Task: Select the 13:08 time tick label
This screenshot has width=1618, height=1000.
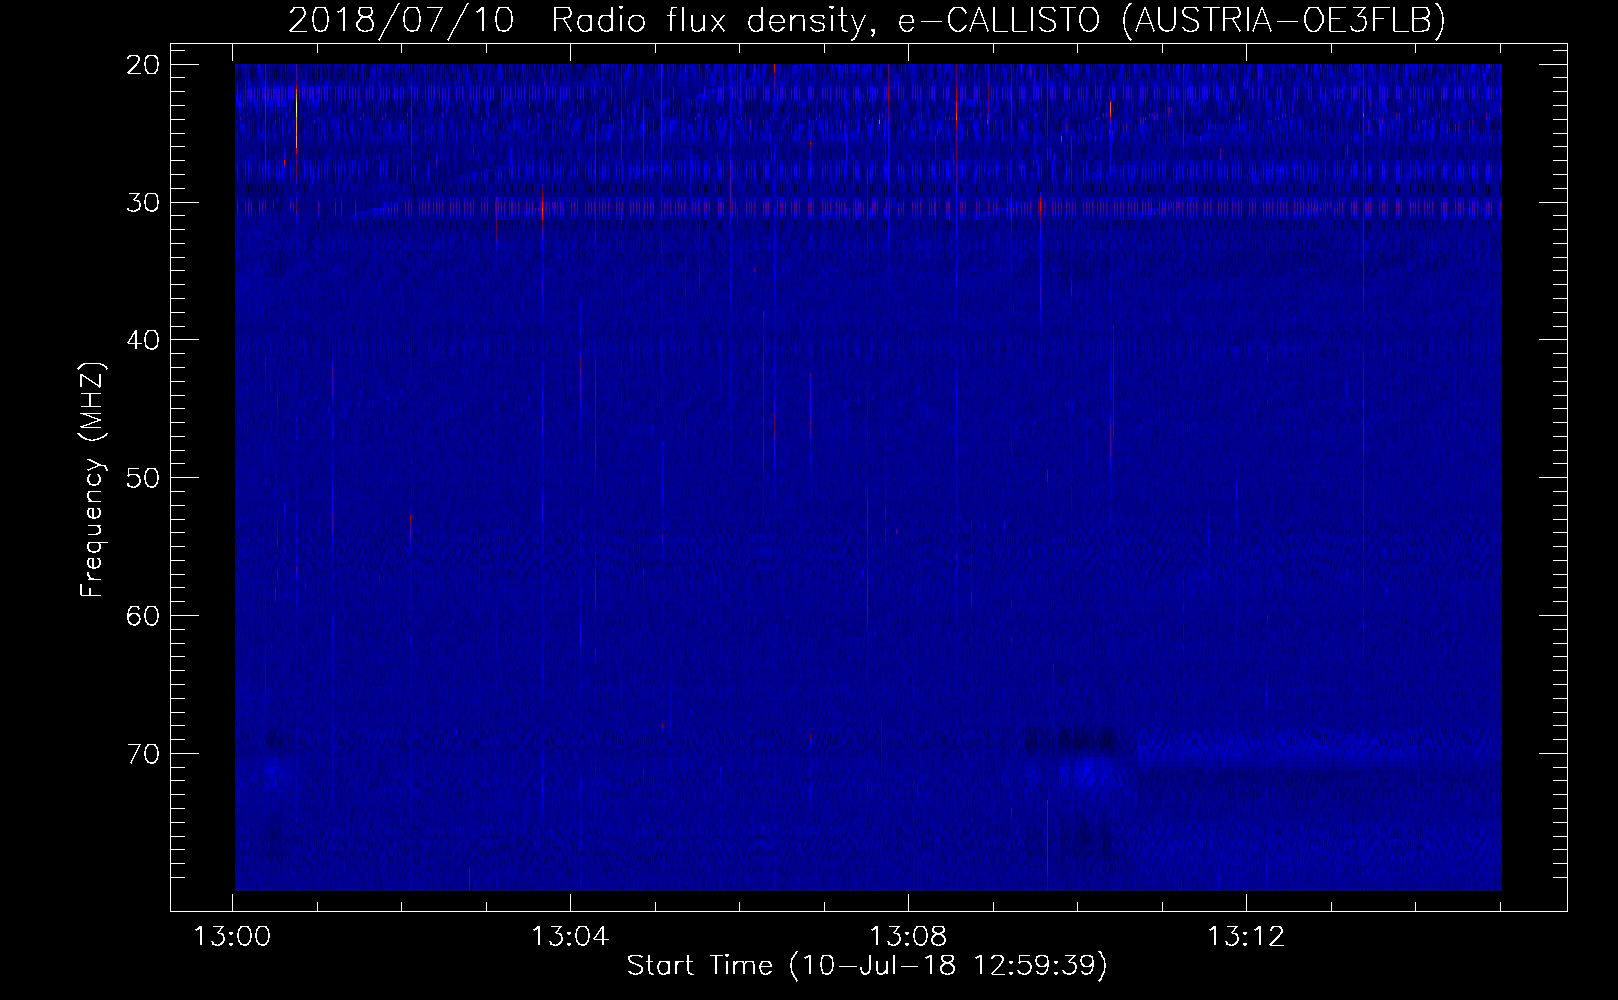Action: [x=908, y=937]
